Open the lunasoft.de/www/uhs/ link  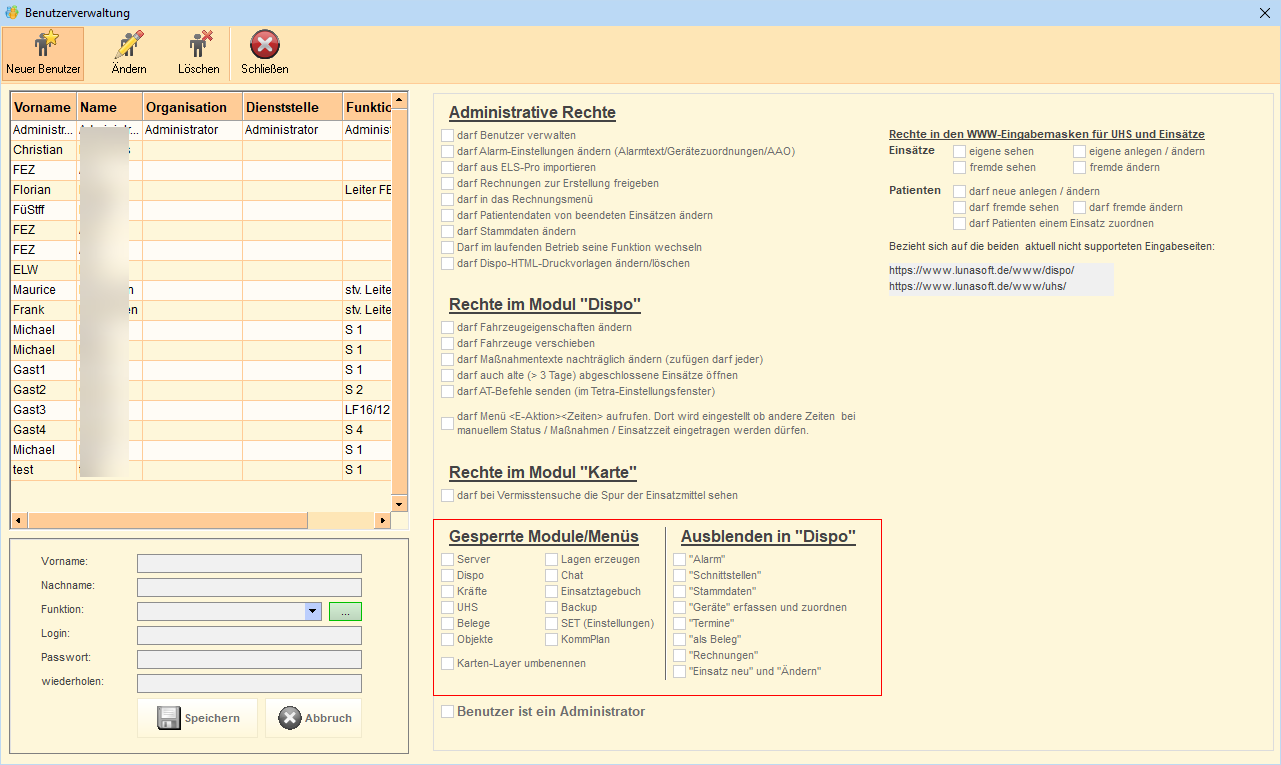pyautogui.click(x=977, y=286)
